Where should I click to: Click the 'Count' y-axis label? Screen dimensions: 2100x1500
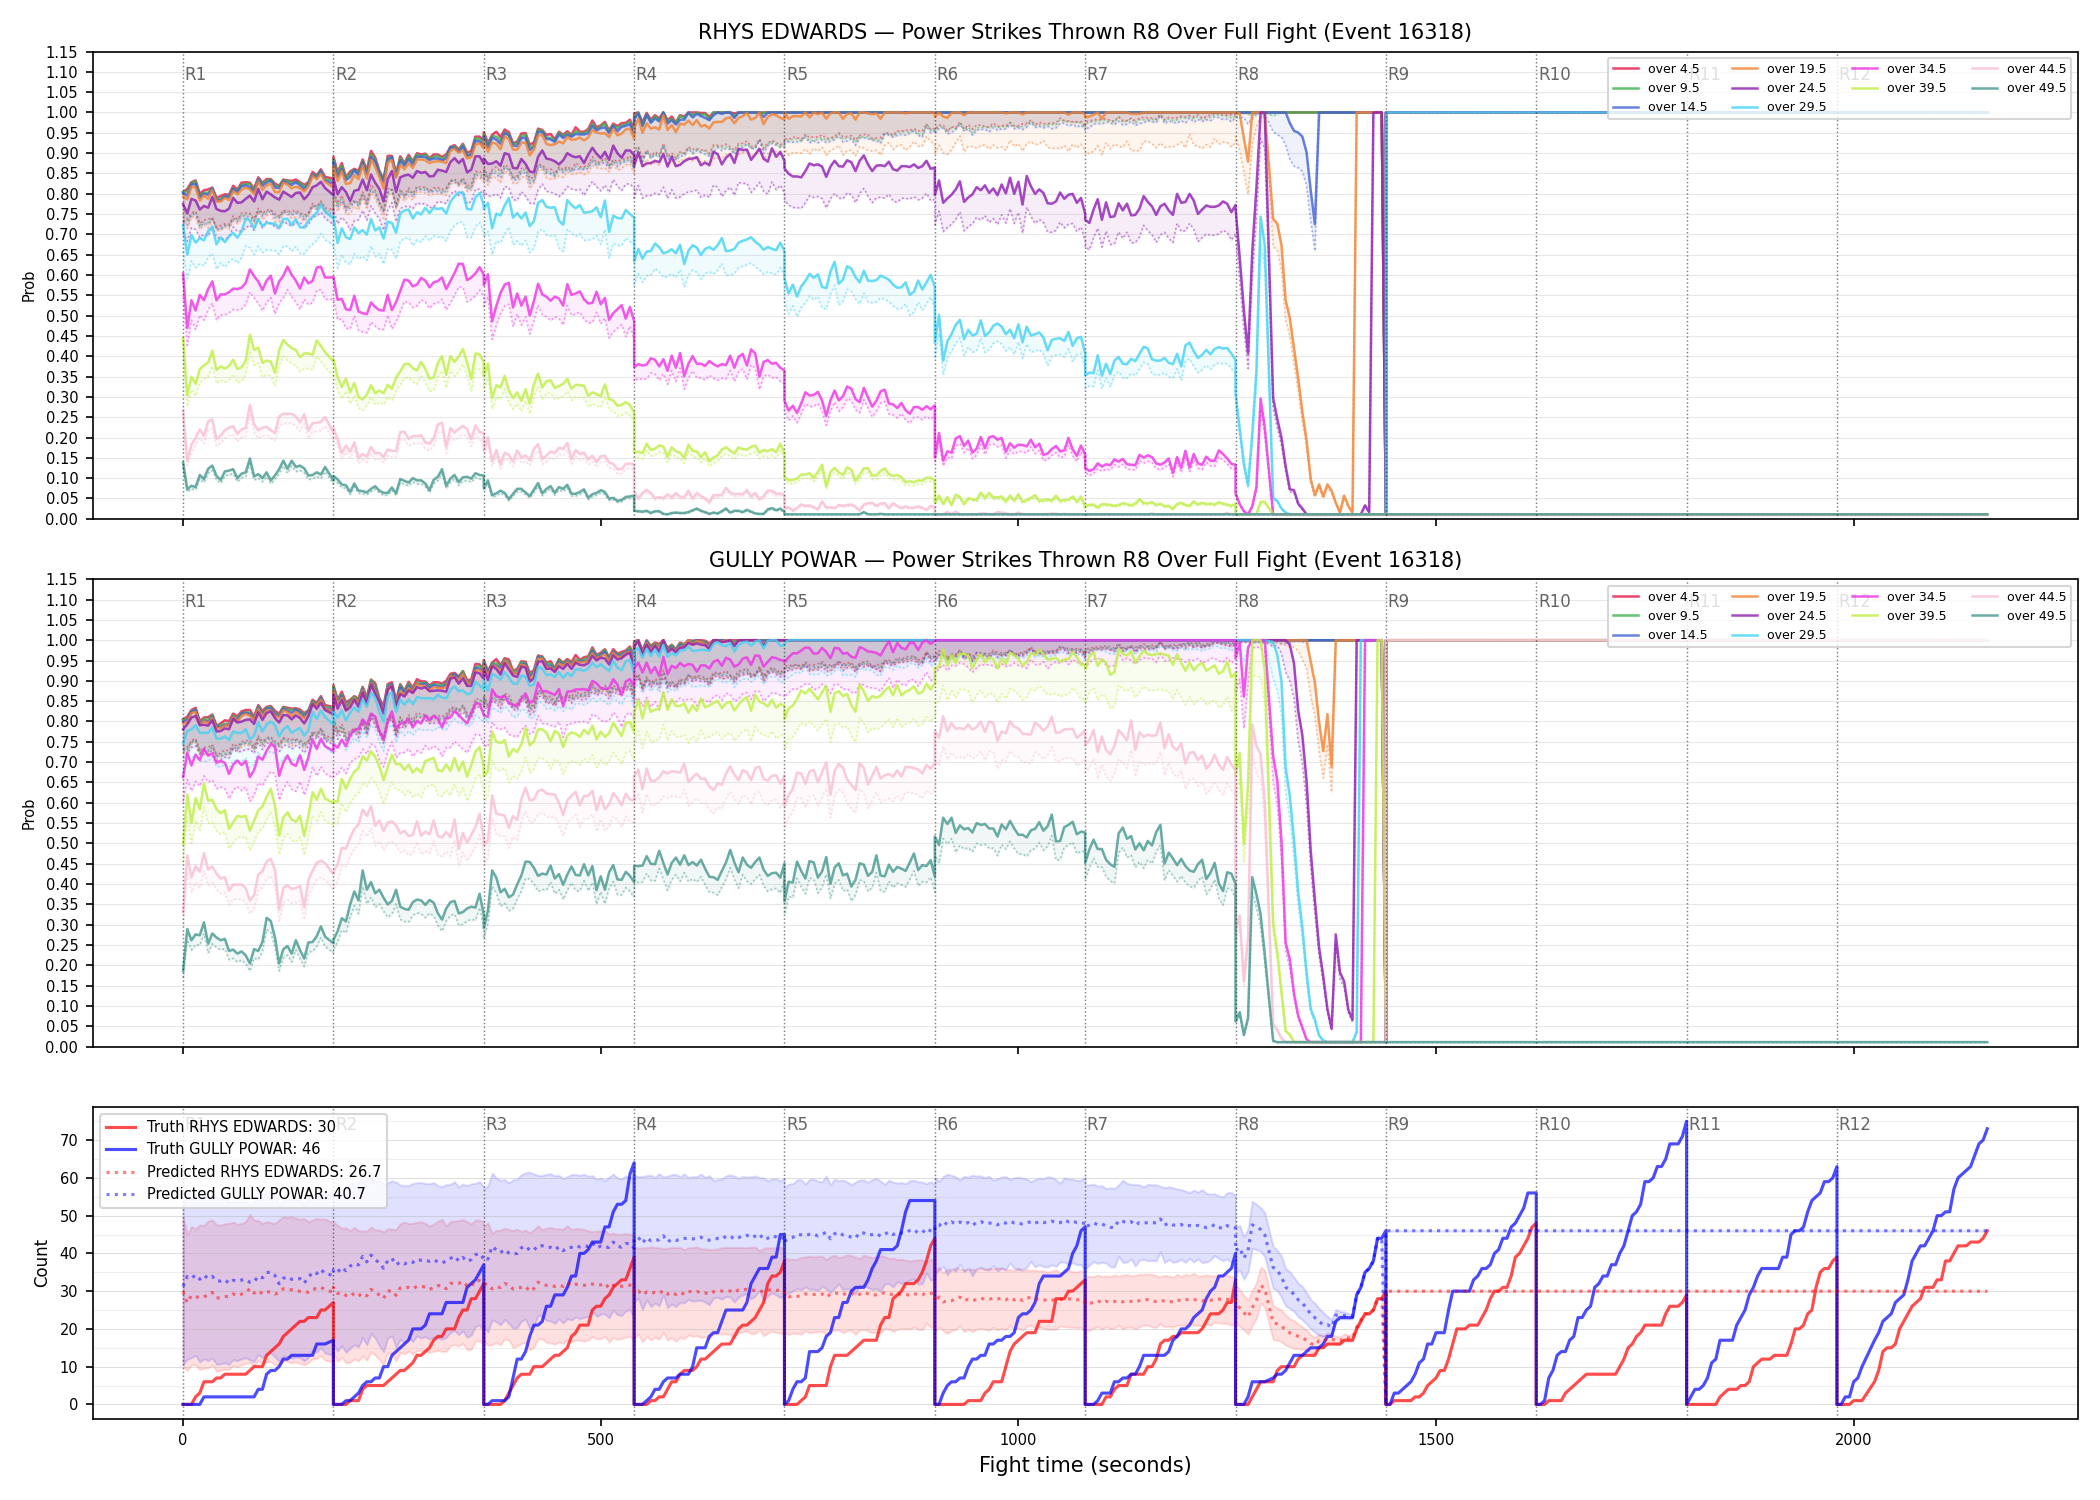coord(41,1263)
